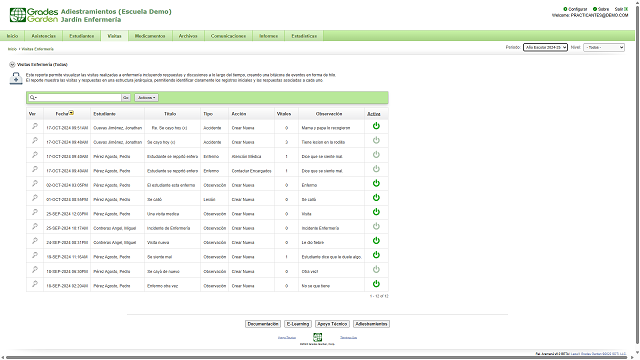
Task: Open the Medicamentos tab
Action: point(150,36)
